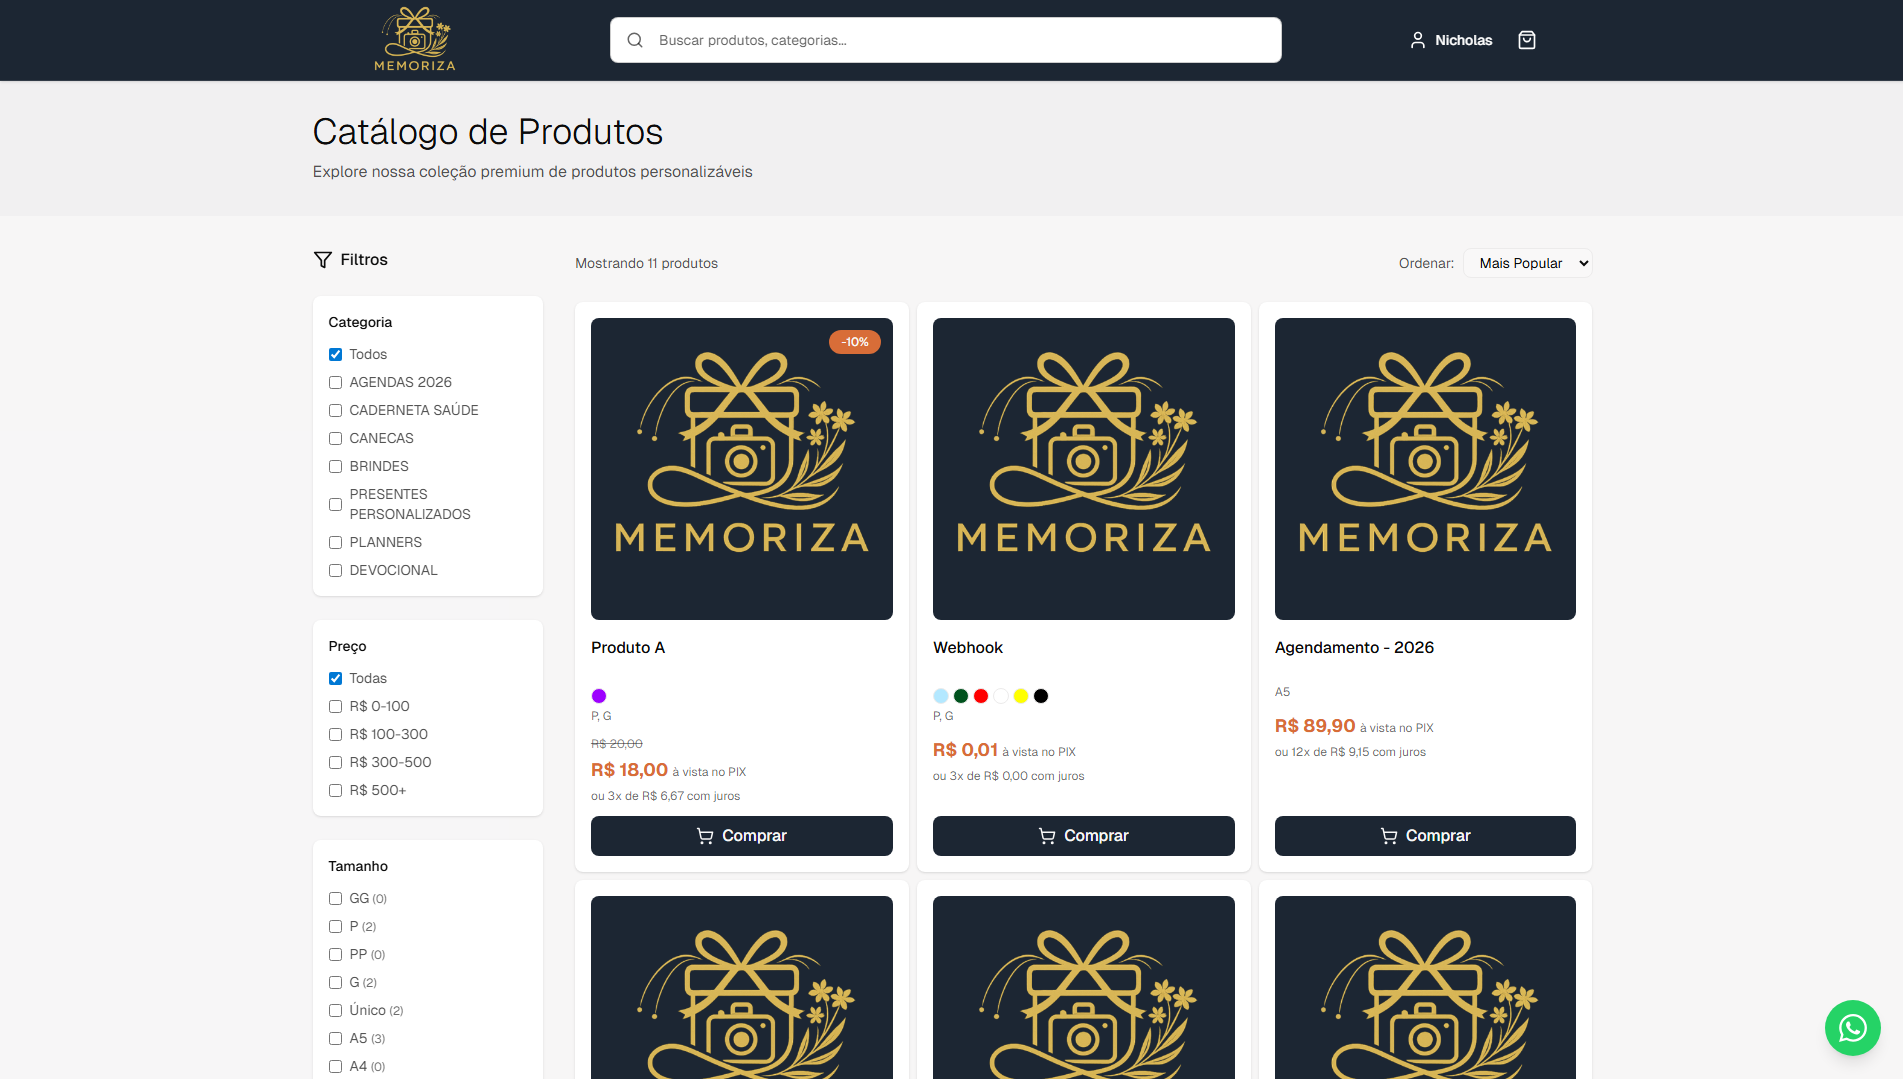The width and height of the screenshot is (1903, 1079).
Task: Select the R$ 500+ price range
Action: [335, 790]
